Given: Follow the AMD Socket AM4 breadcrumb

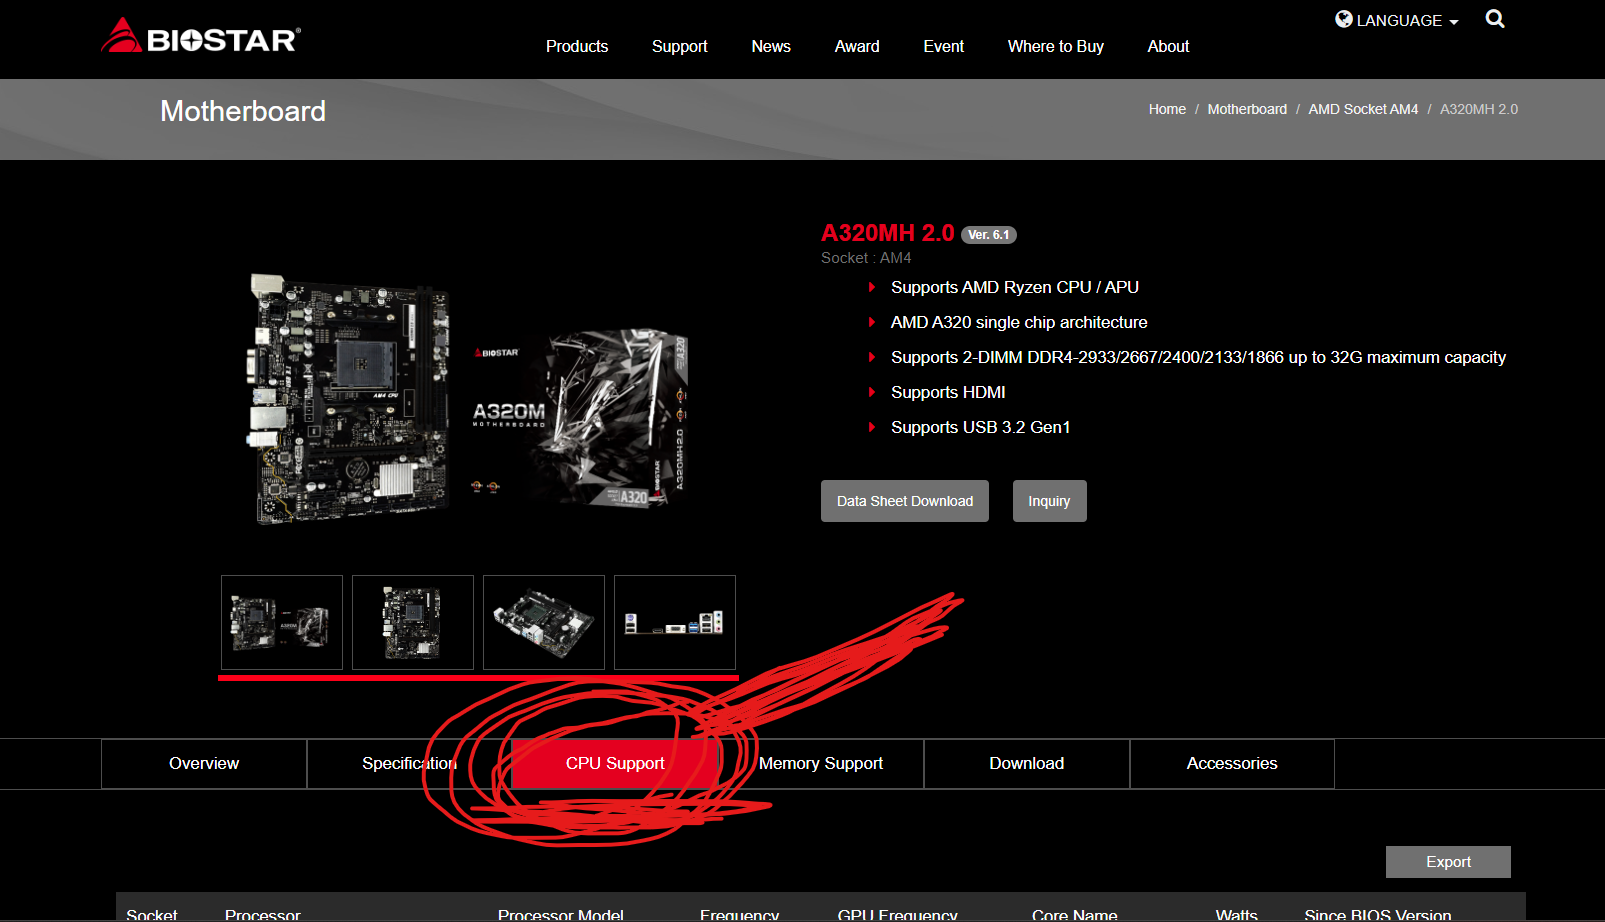Looking at the screenshot, I should 1363,109.
